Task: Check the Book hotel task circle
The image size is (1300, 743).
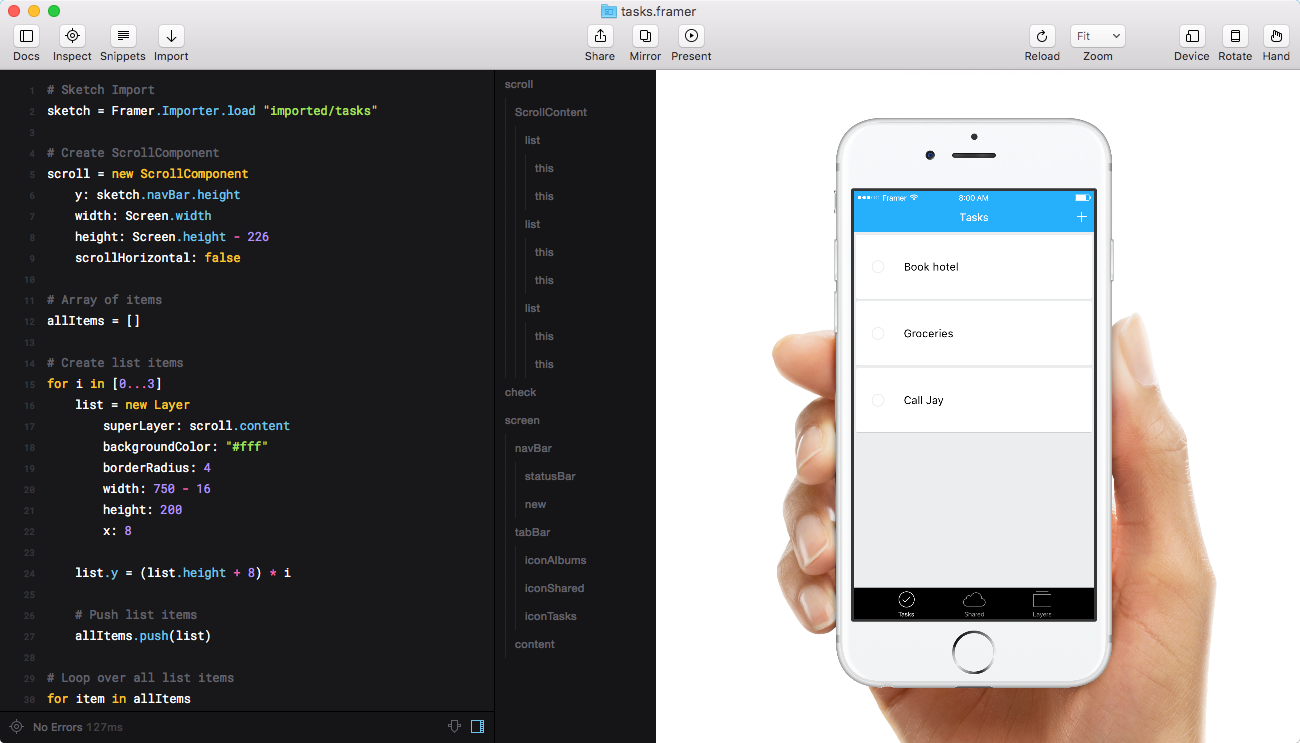Action: (878, 267)
